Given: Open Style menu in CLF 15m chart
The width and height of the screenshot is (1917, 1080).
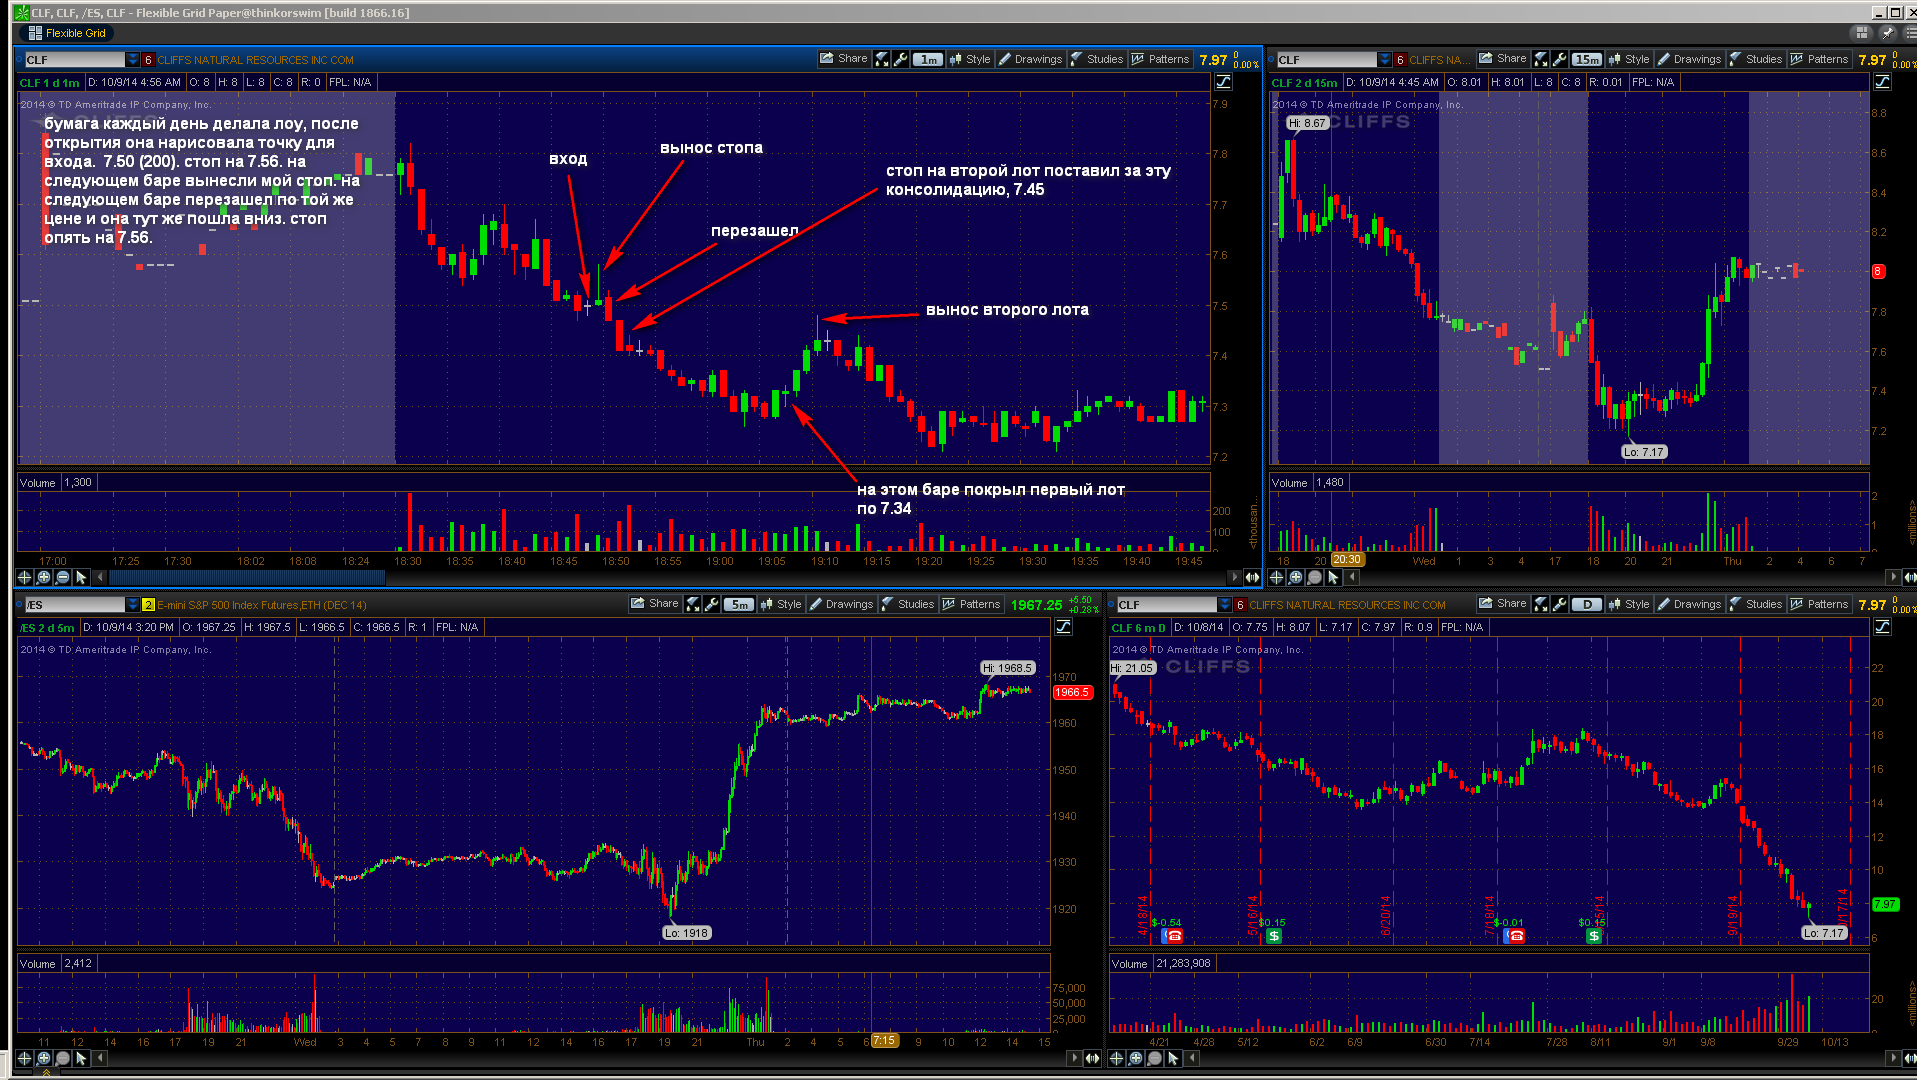Looking at the screenshot, I should pyautogui.click(x=1629, y=59).
